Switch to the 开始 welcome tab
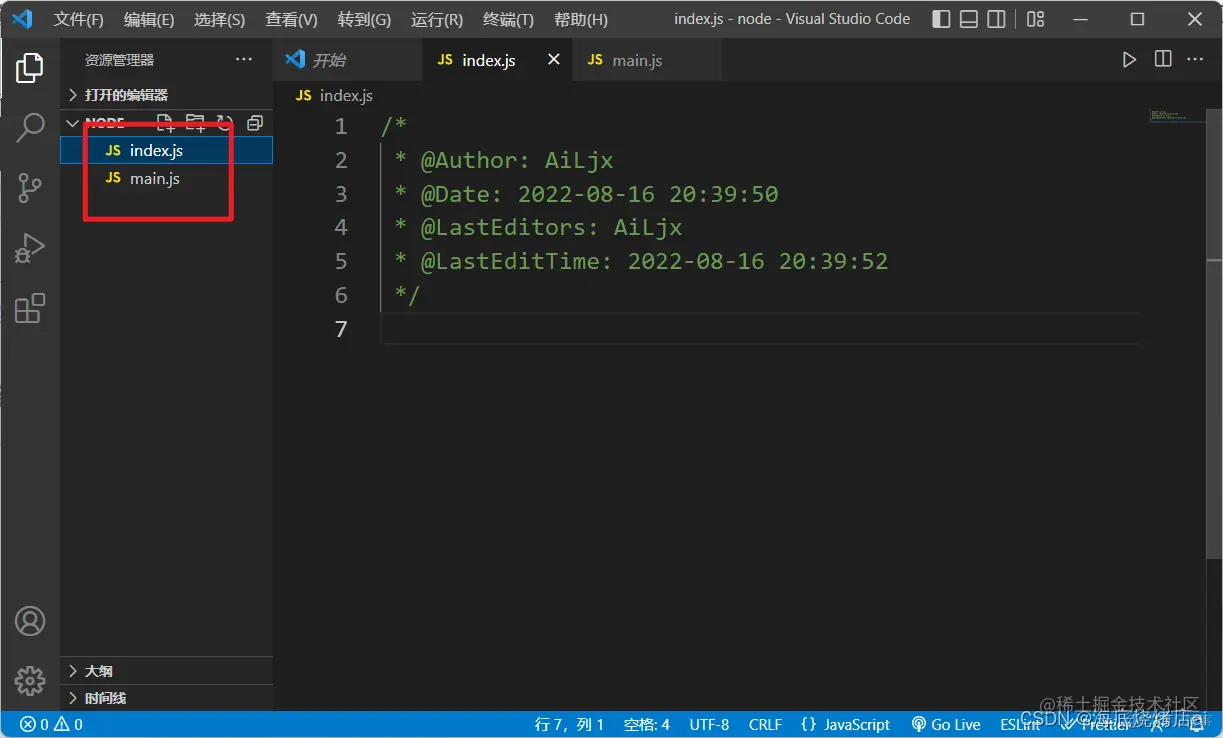This screenshot has height=738, width=1223. tap(347, 60)
